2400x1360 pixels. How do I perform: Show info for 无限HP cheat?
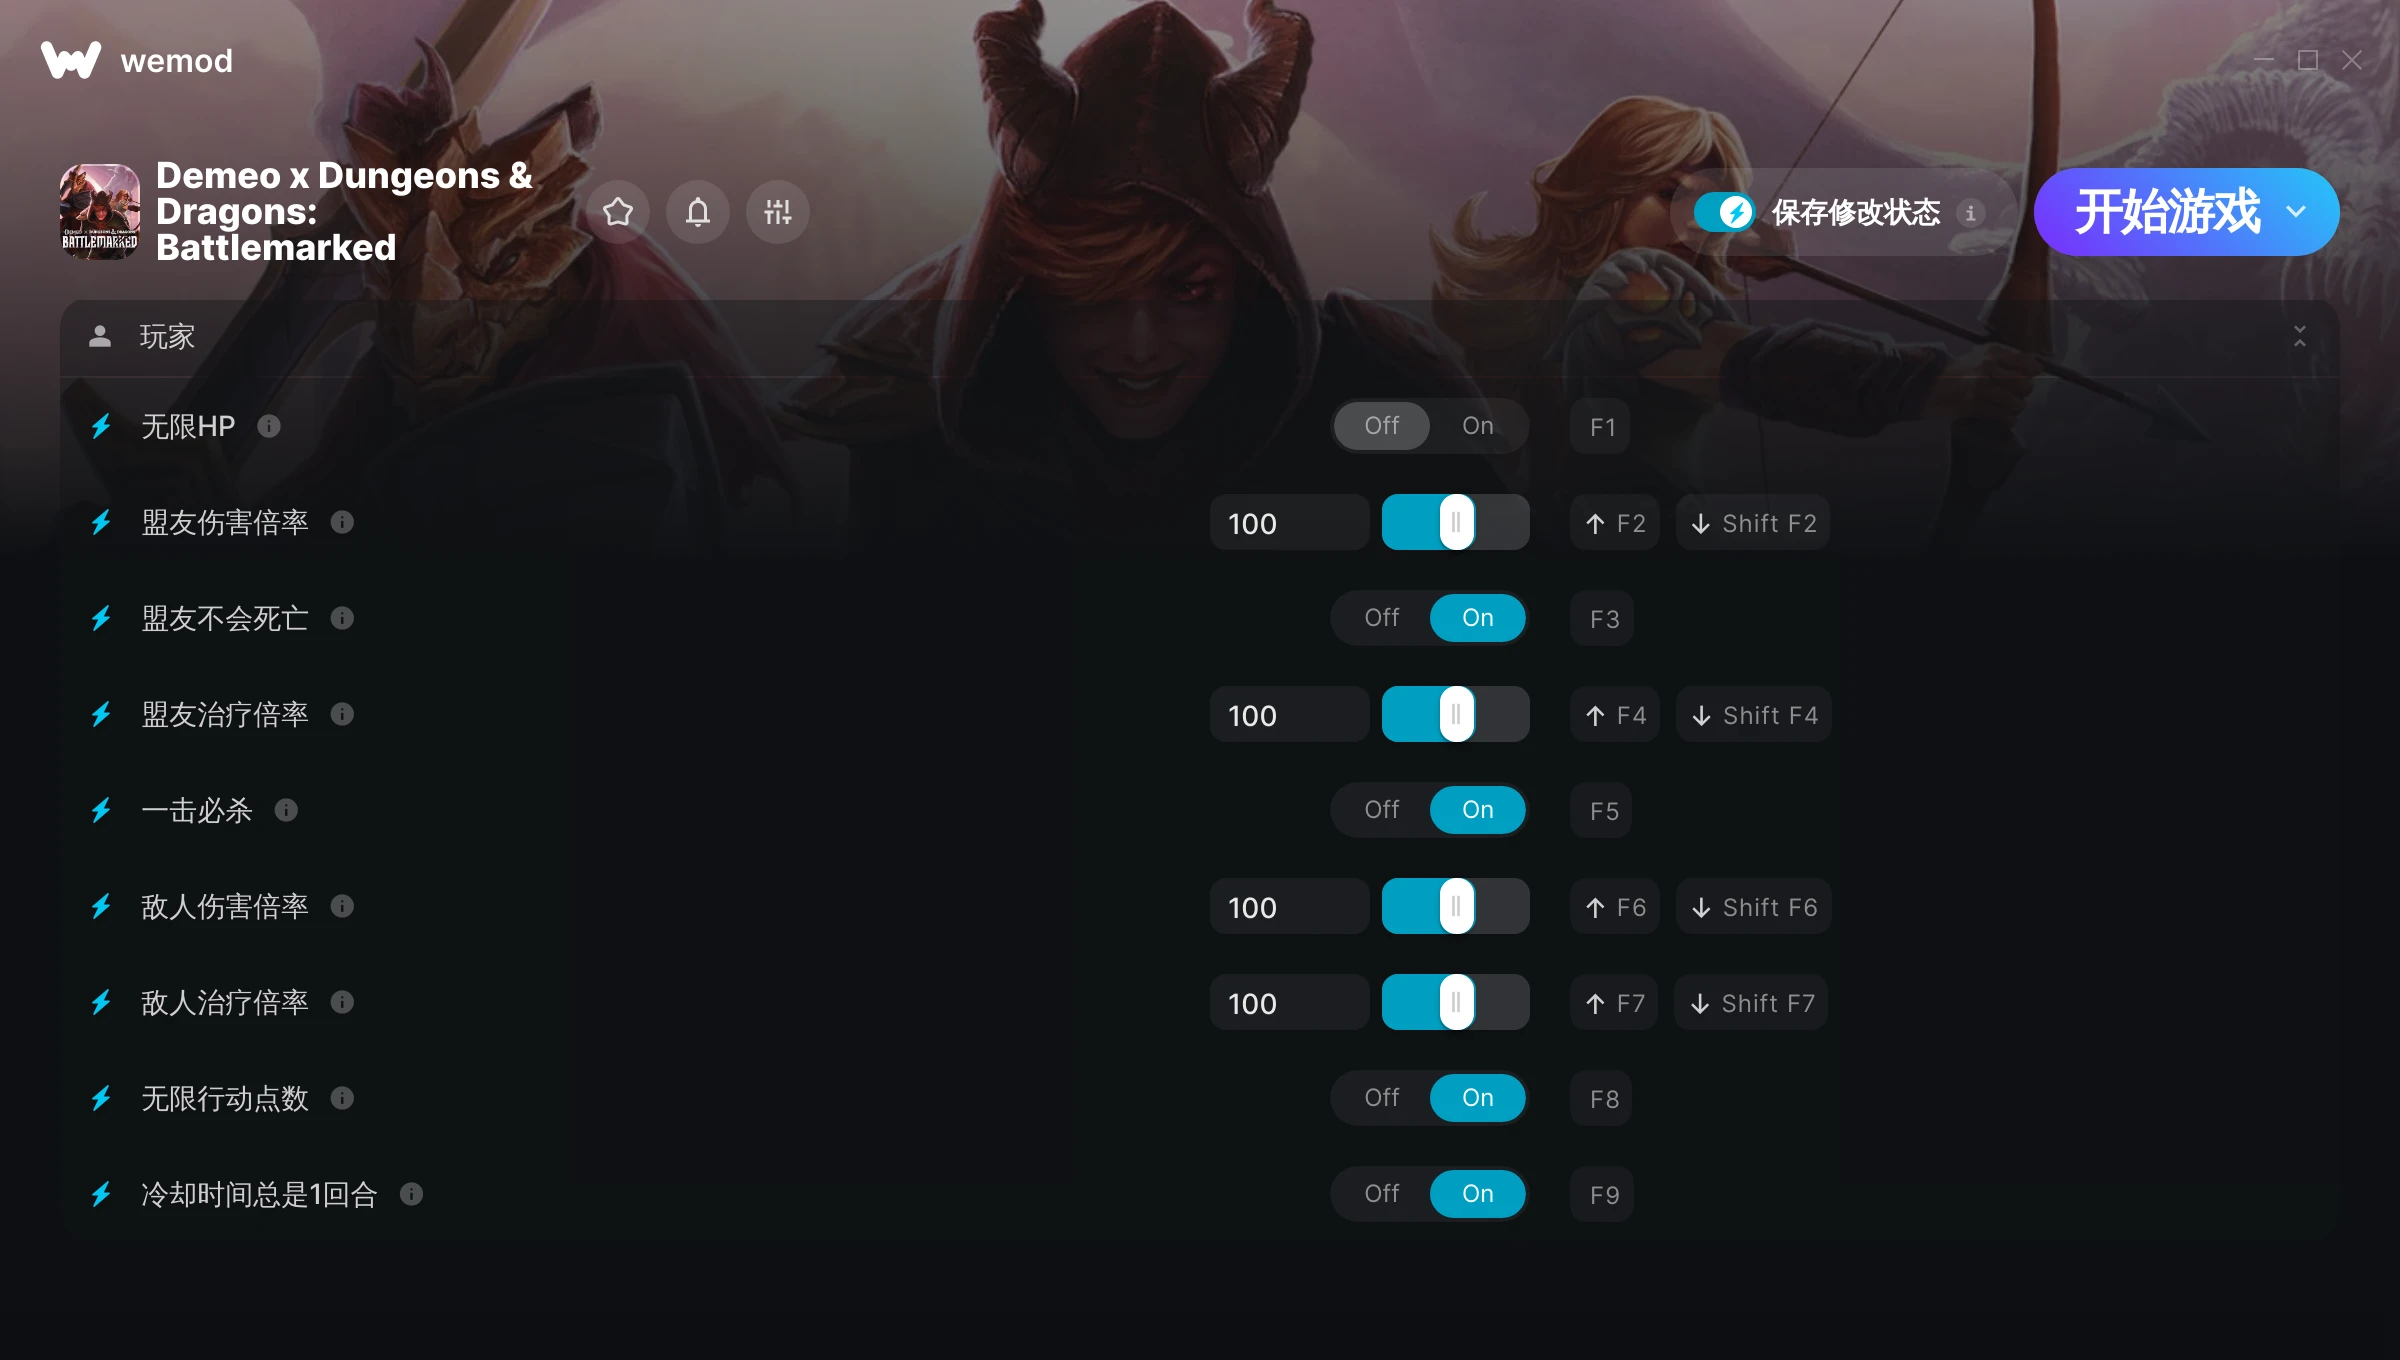269,426
